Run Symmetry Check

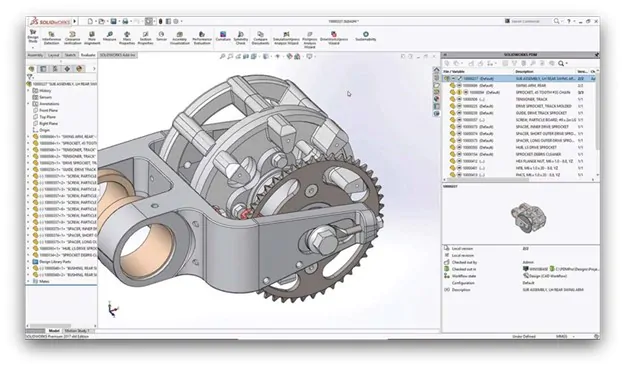pyautogui.click(x=241, y=38)
